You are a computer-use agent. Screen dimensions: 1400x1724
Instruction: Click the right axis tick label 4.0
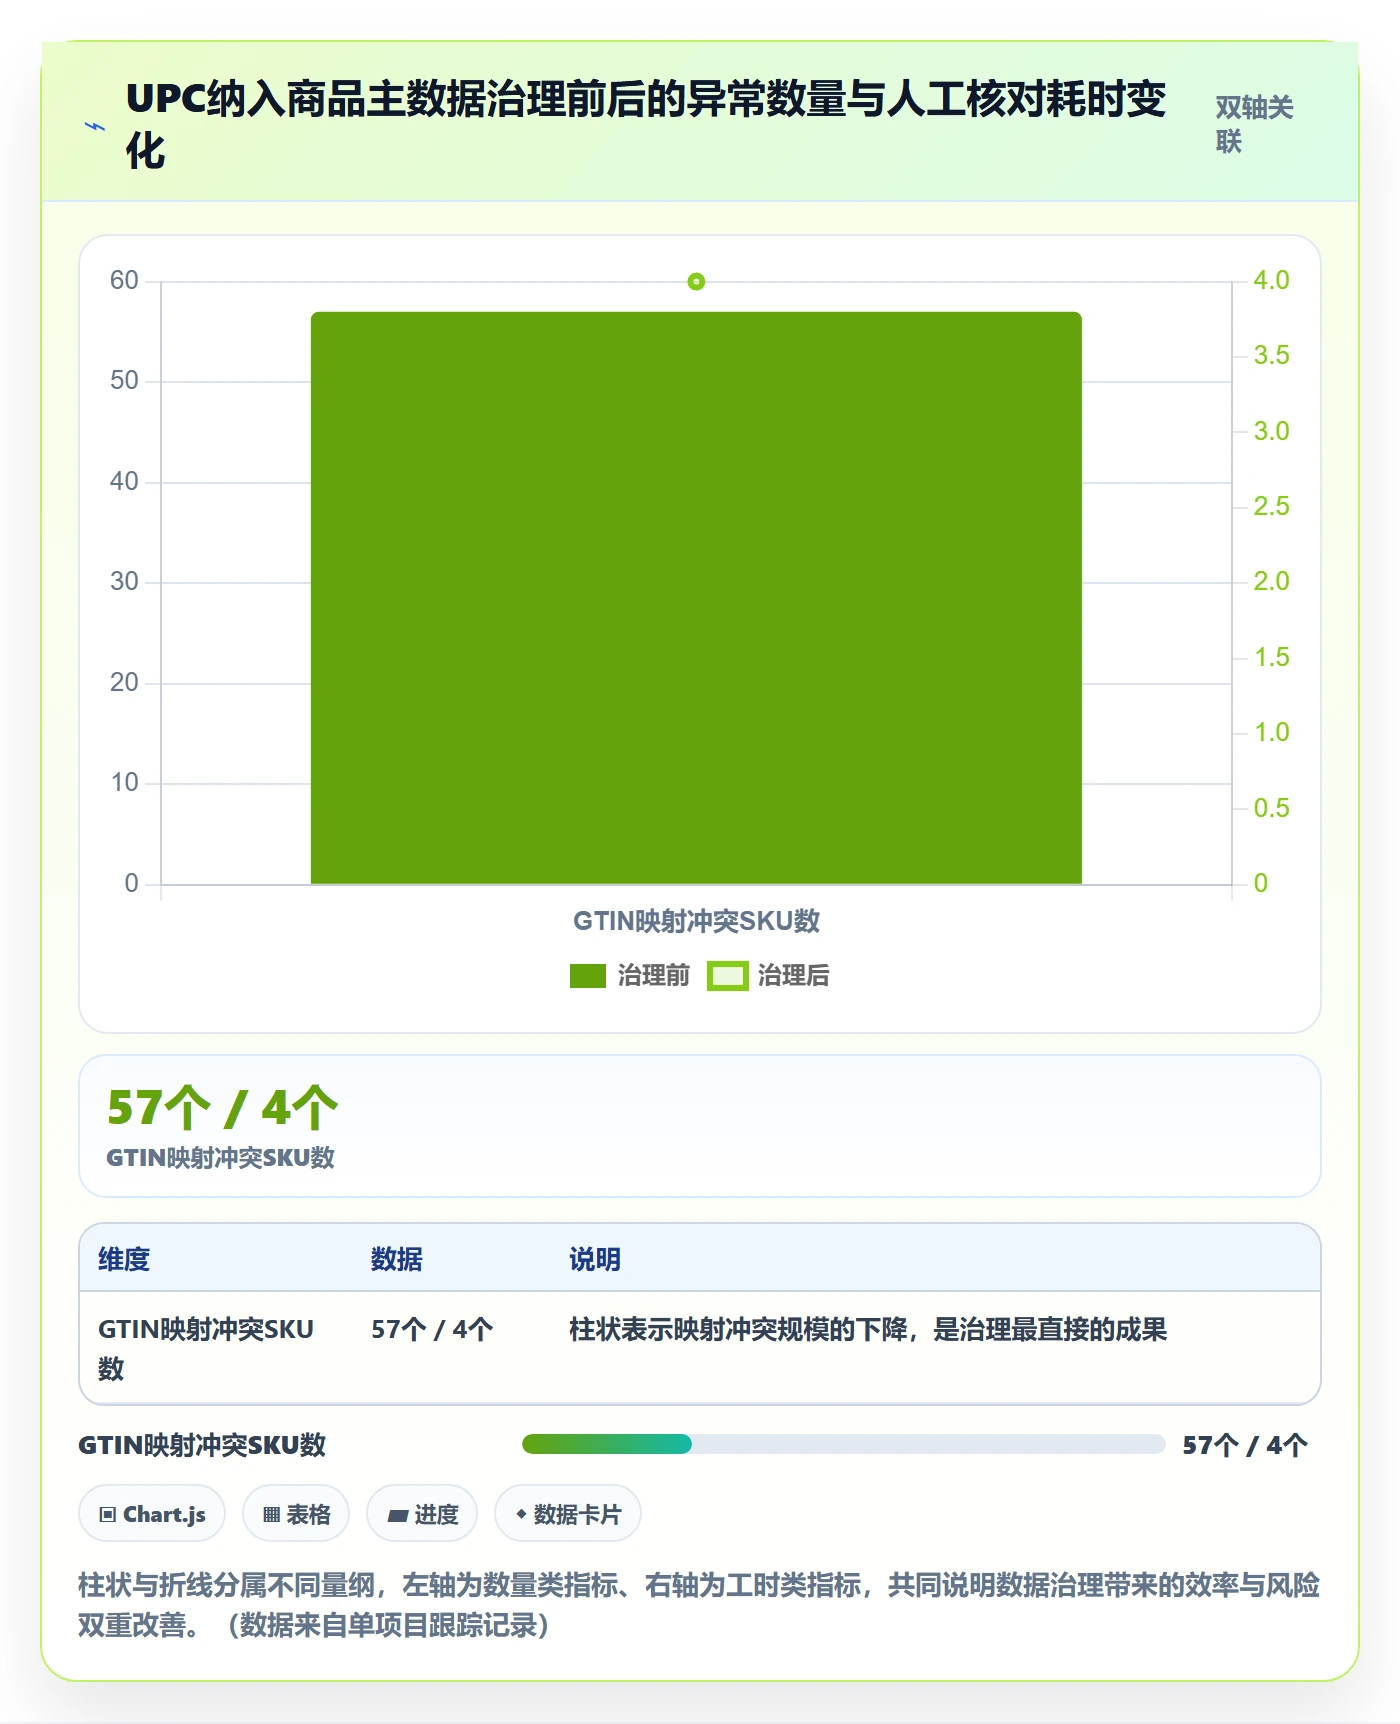[1271, 280]
